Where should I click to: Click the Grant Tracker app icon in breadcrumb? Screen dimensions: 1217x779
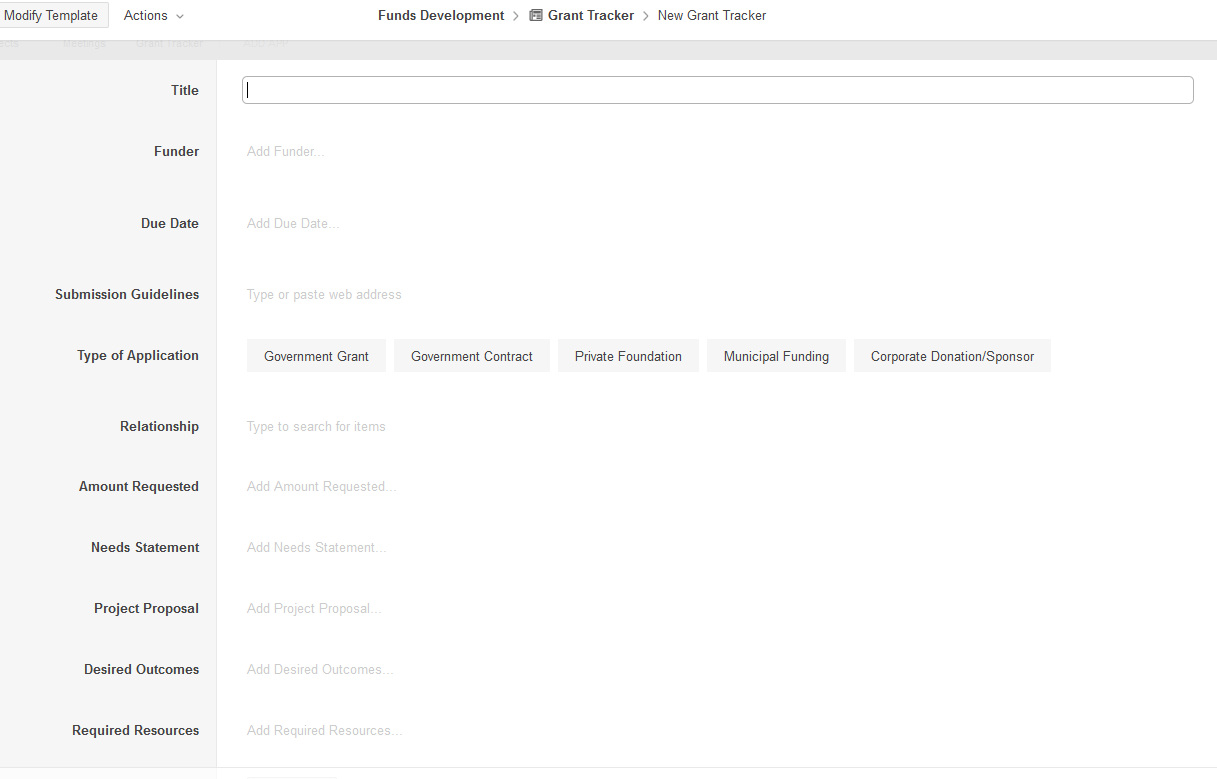coord(536,16)
